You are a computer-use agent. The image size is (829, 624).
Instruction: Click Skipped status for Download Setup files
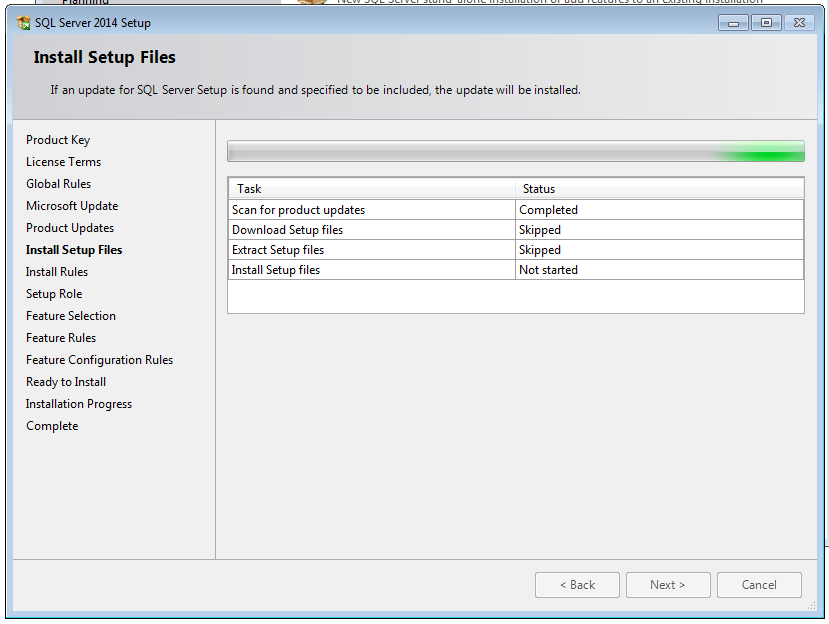coord(659,230)
